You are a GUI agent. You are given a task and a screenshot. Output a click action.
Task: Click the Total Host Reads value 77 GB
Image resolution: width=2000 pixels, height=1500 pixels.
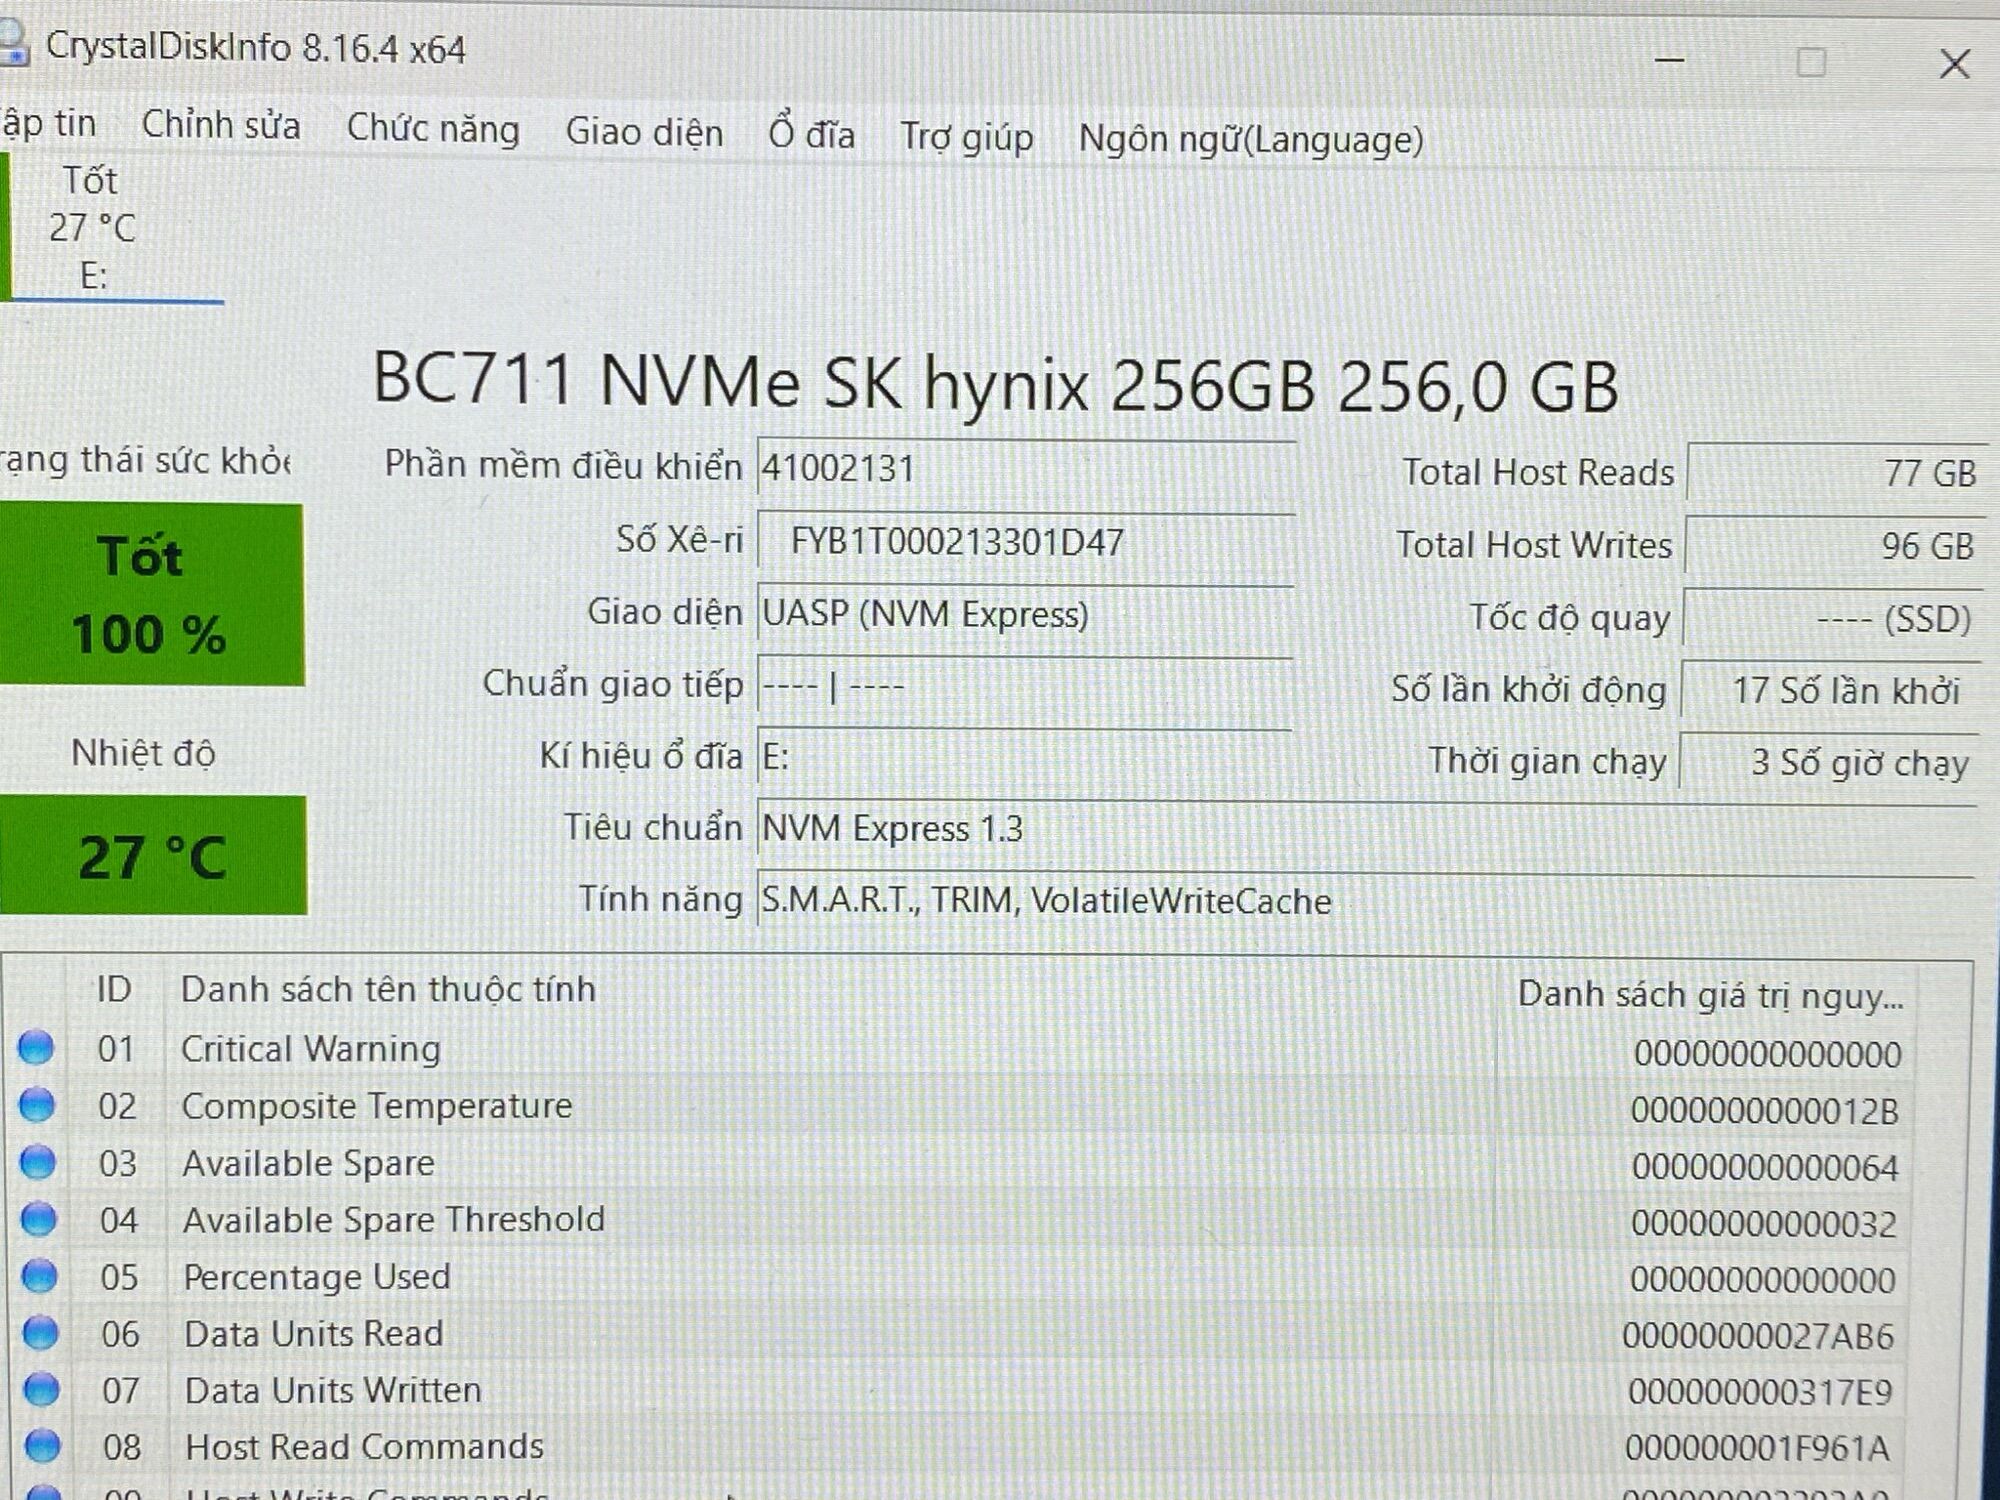[x=1836, y=472]
